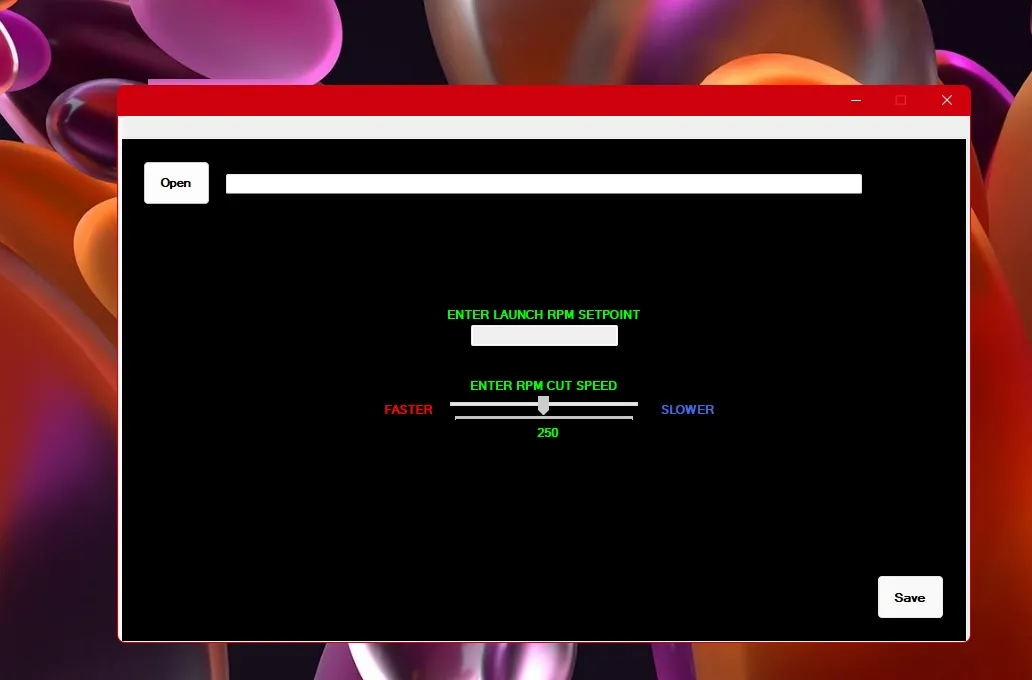This screenshot has height=680, width=1032.
Task: Maximize the application window
Action: pyautogui.click(x=901, y=100)
